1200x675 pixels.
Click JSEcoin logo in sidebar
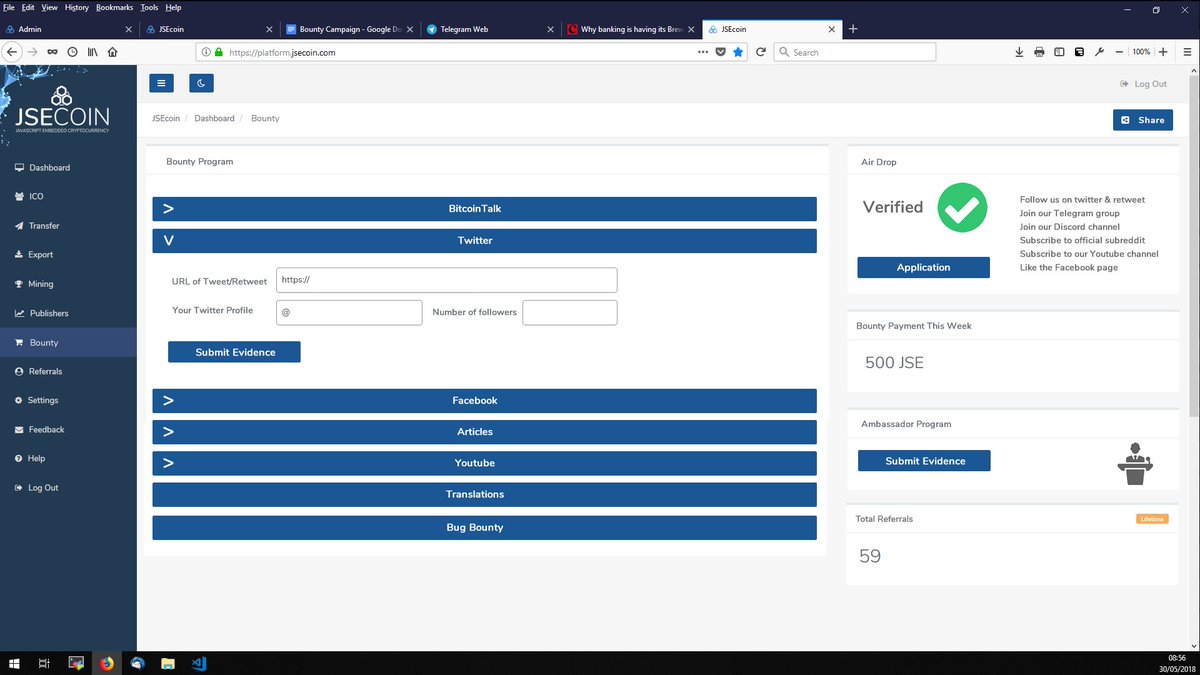[62, 110]
